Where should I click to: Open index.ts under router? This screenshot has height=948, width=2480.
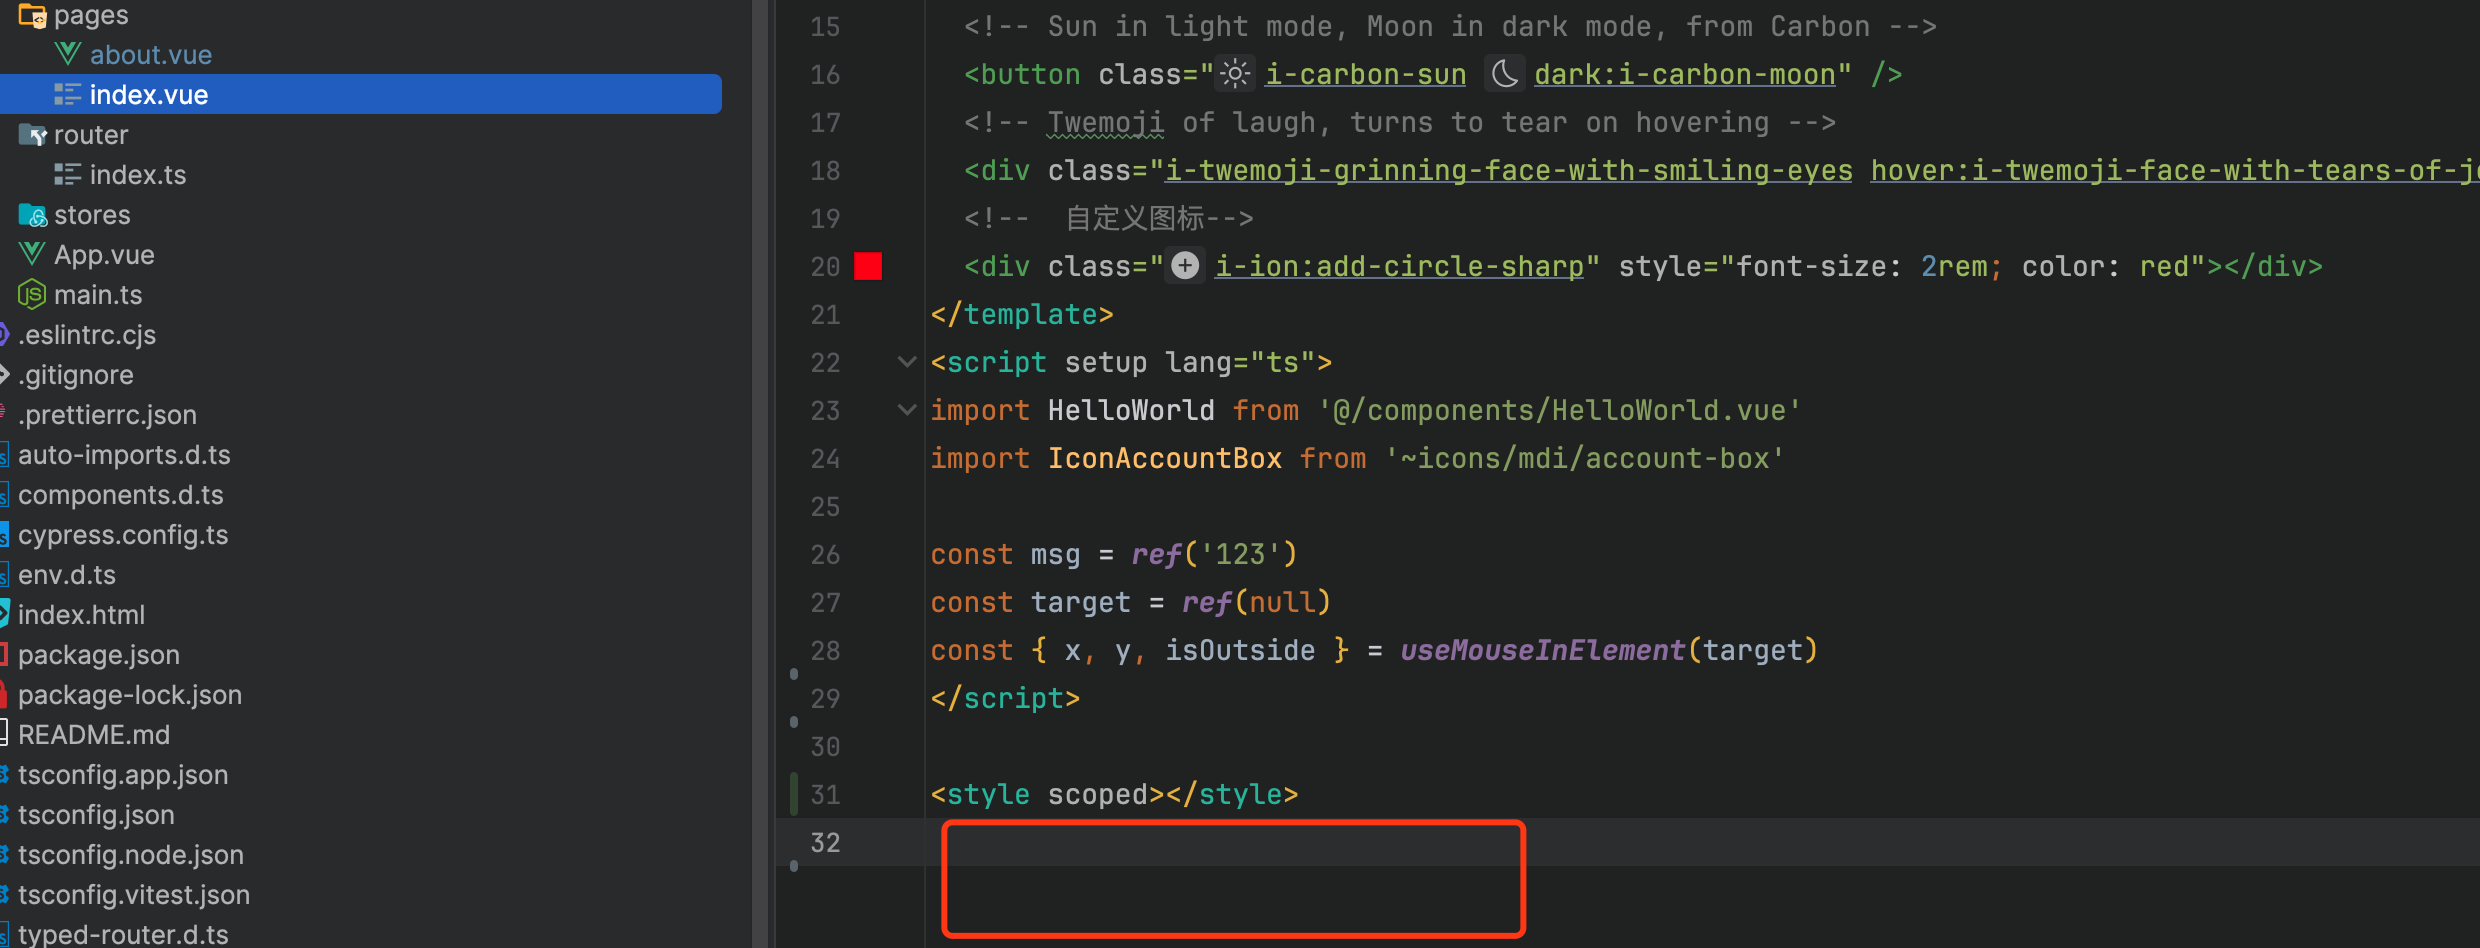click(x=138, y=174)
